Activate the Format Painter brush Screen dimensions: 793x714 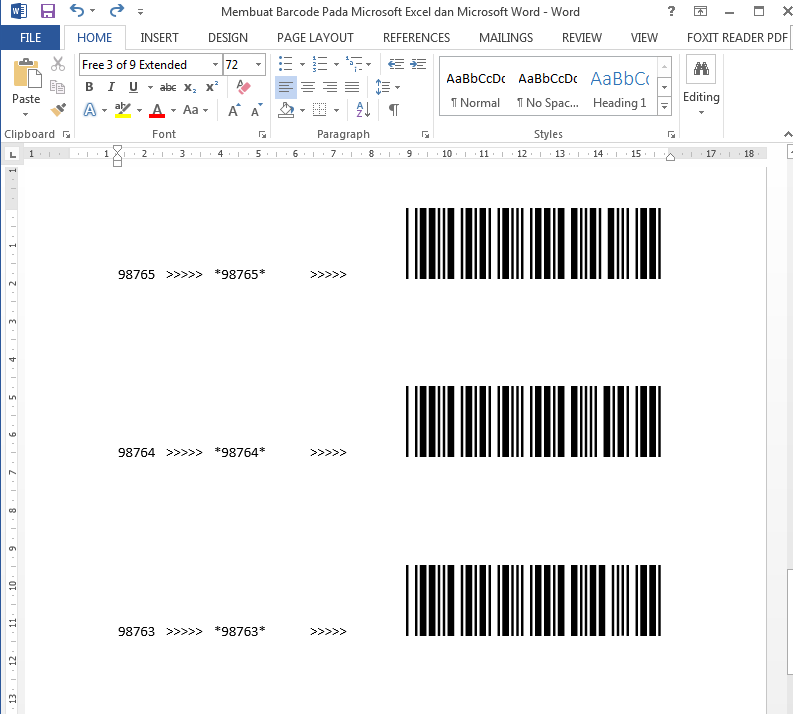click(x=58, y=110)
